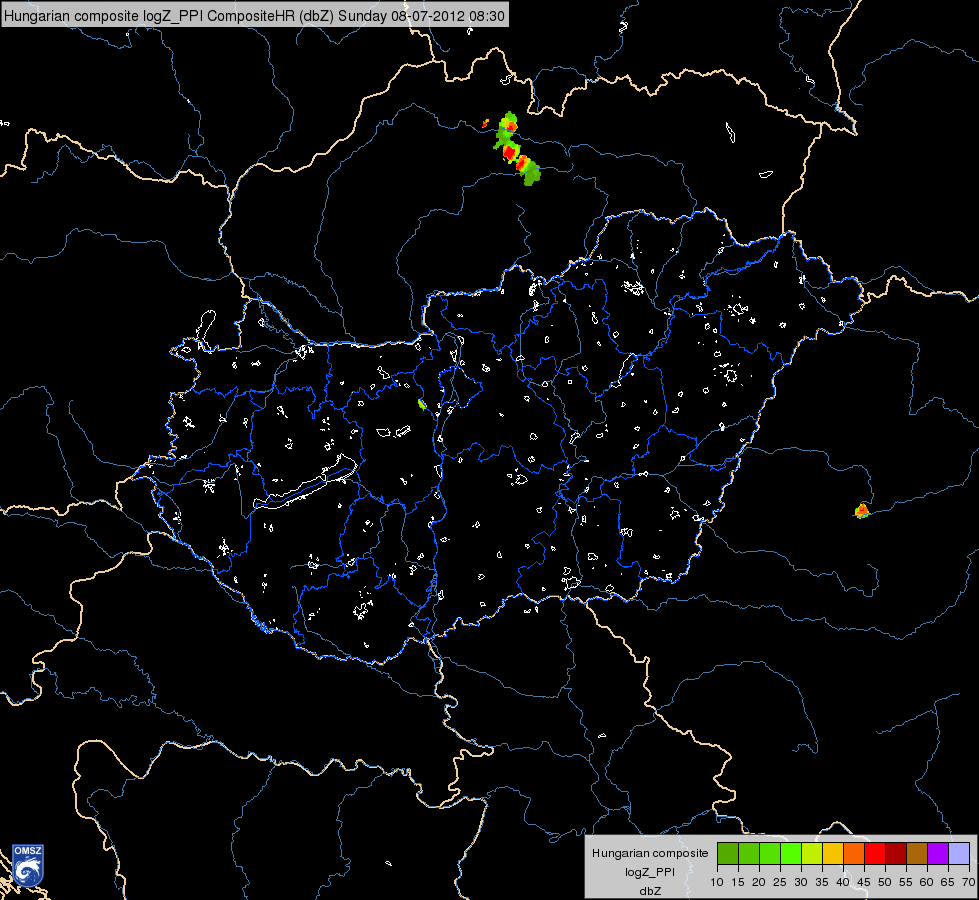Select the lavender 65-70 dBZ legend swatch
The width and height of the screenshot is (979, 900).
(959, 853)
